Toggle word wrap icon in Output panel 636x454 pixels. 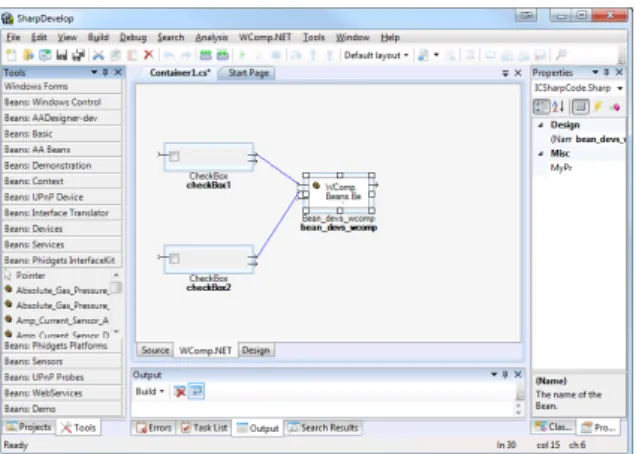(196, 392)
